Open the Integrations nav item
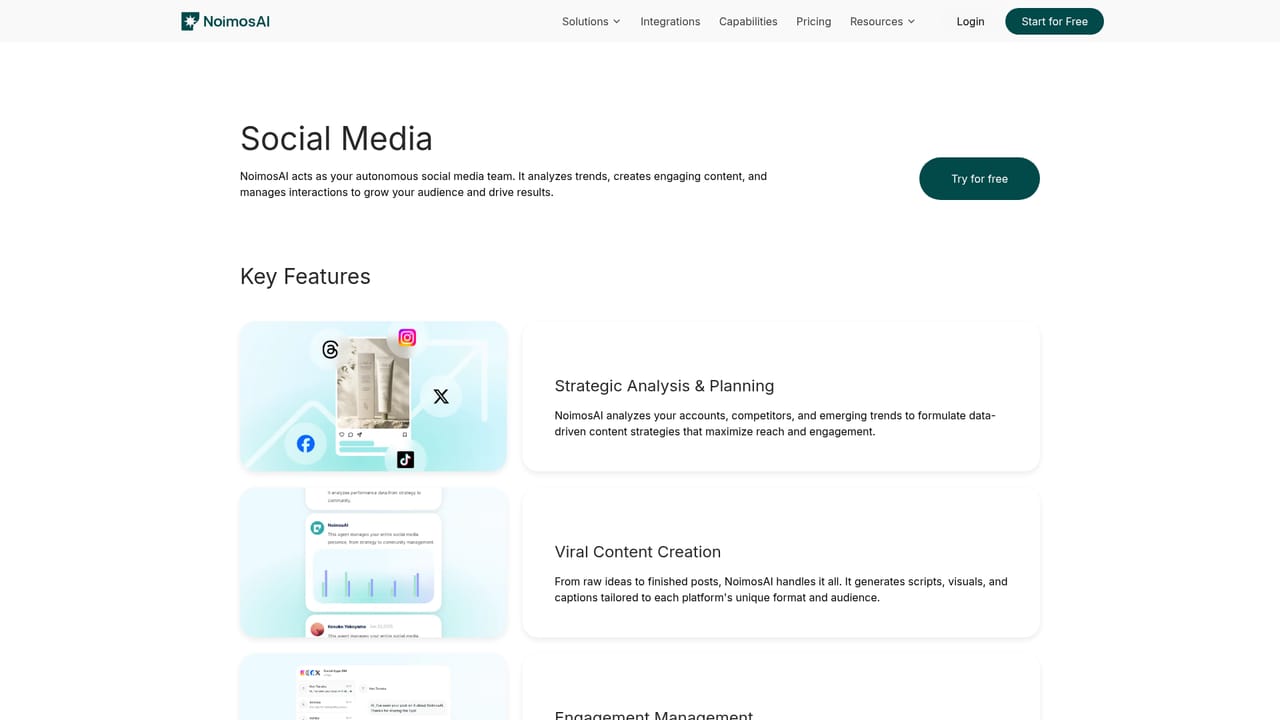Screen dimensions: 1280x720 (x=670, y=21)
